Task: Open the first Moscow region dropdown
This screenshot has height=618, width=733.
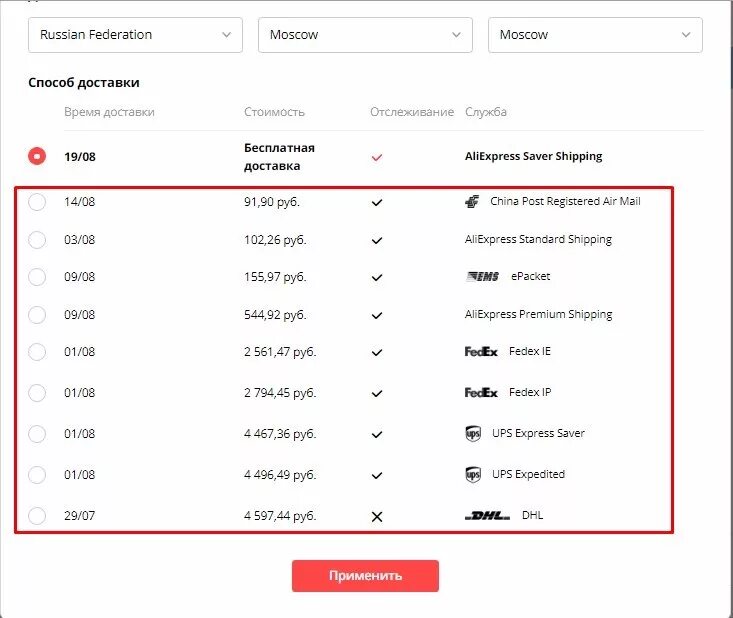Action: tap(365, 35)
